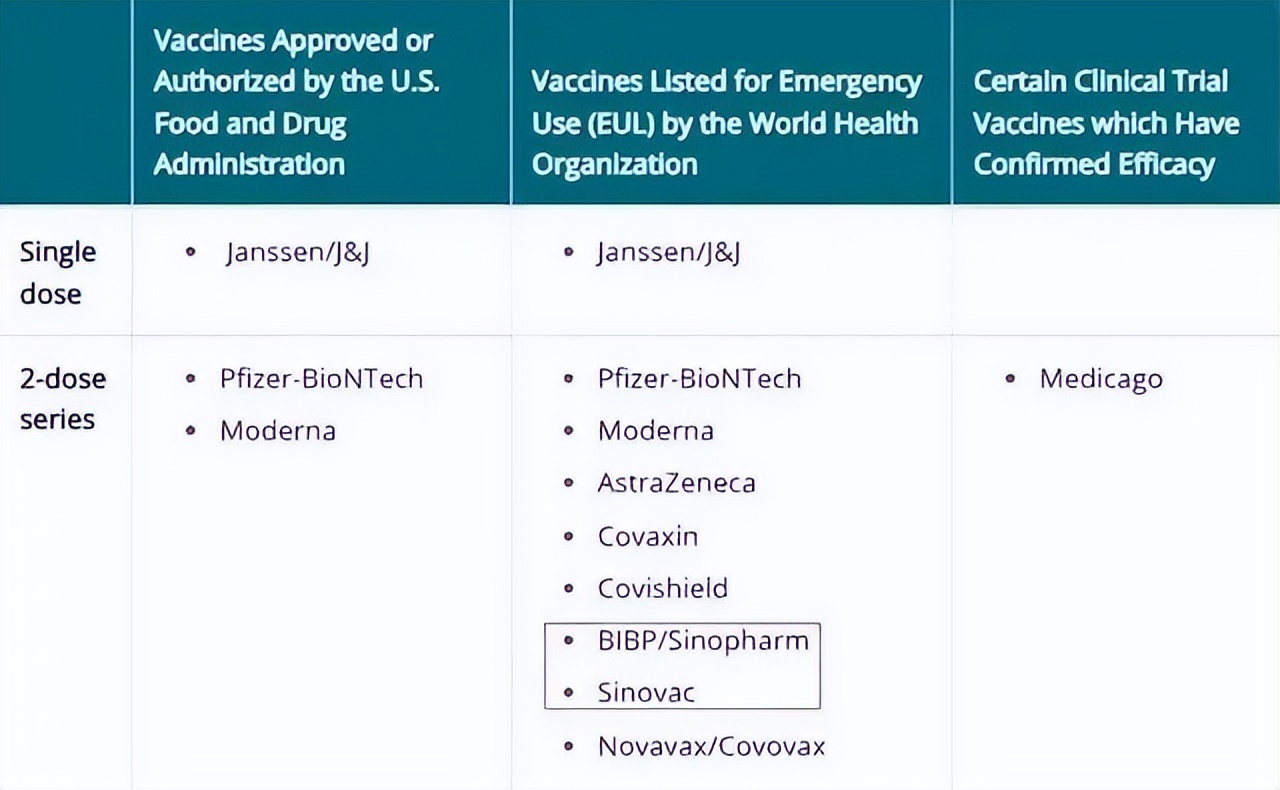Viewport: 1280px width, 790px height.
Task: Select the Single dose row label
Action: coord(58,272)
